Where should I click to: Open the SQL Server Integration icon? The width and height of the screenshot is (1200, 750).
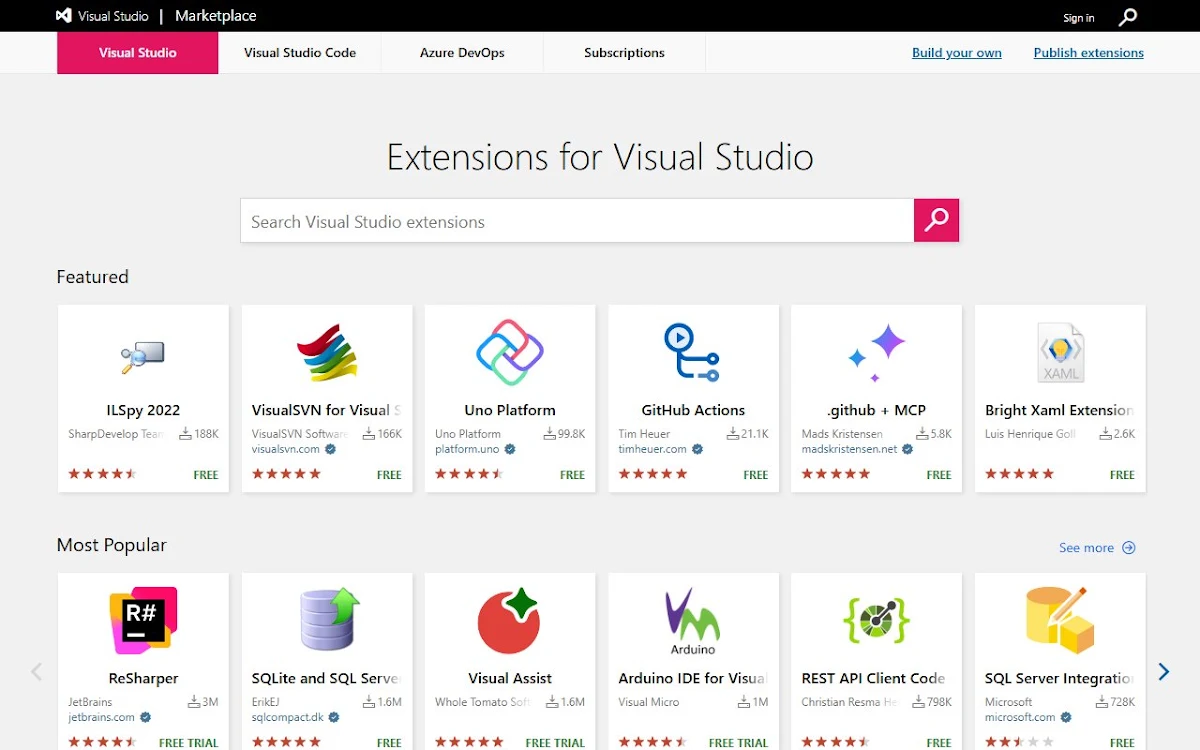point(1059,620)
